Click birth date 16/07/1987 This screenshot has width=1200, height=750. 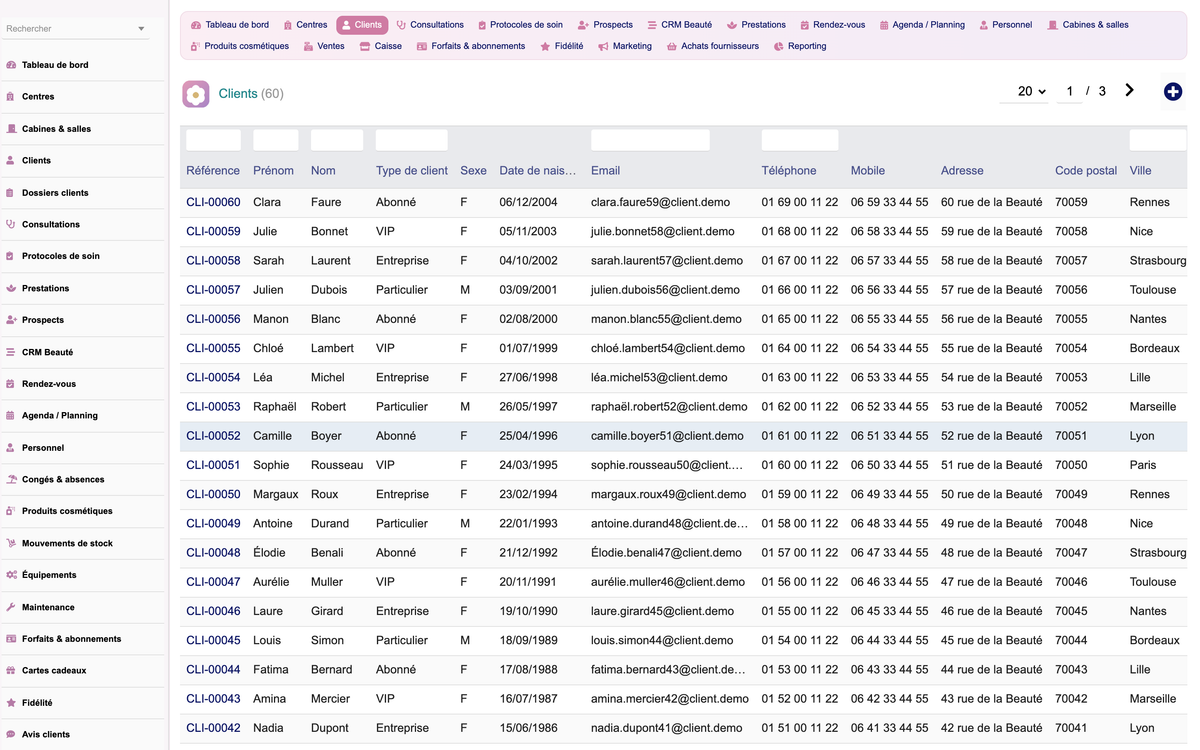click(529, 699)
